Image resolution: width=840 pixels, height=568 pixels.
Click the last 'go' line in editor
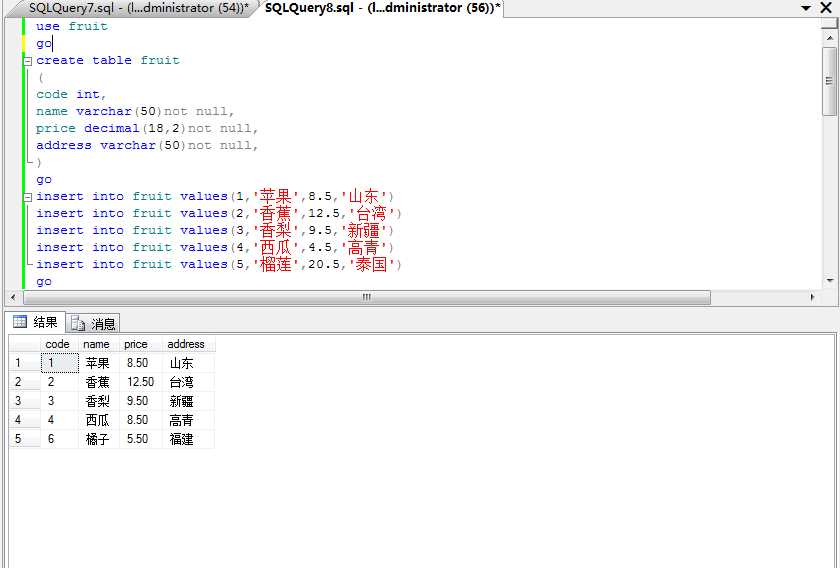click(44, 282)
